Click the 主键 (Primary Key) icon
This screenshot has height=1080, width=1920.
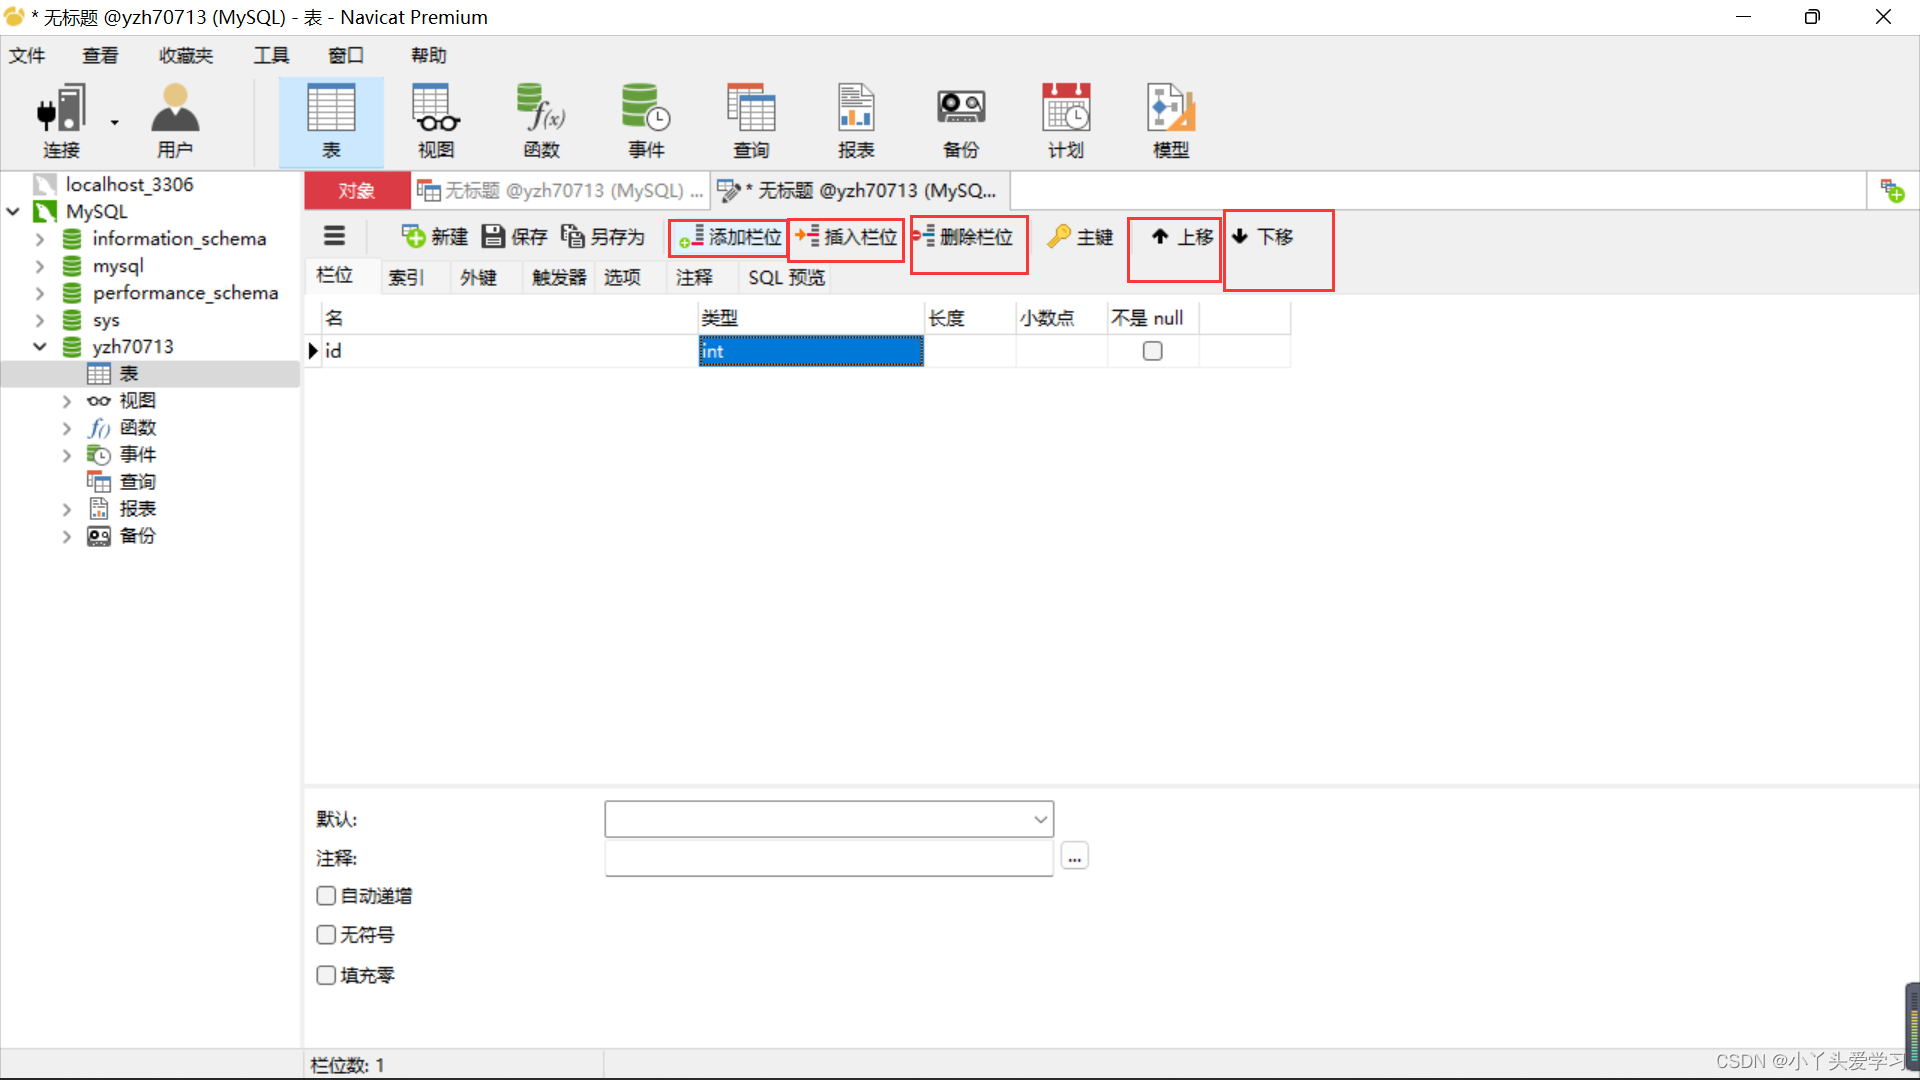(1080, 236)
